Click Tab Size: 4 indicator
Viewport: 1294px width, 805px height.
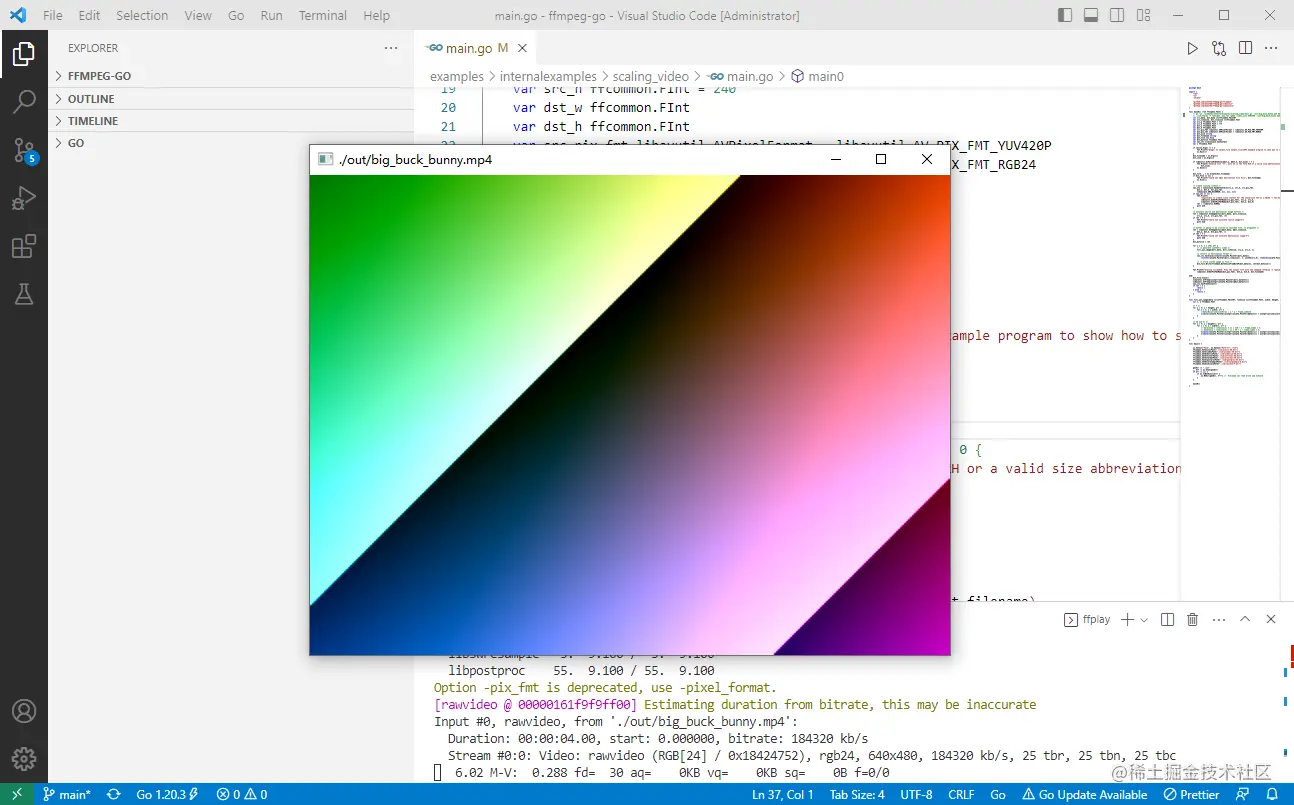[x=857, y=794]
